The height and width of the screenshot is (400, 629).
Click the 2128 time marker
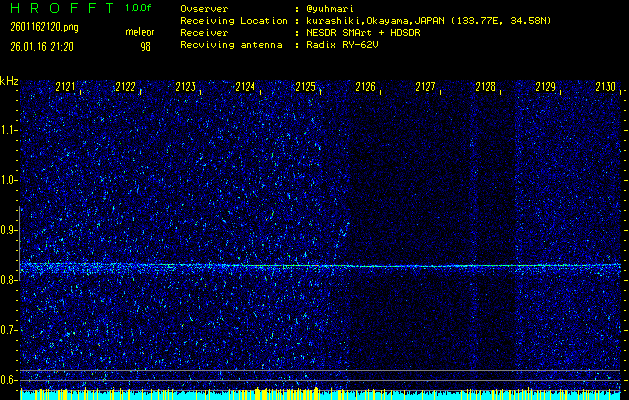pos(485,88)
